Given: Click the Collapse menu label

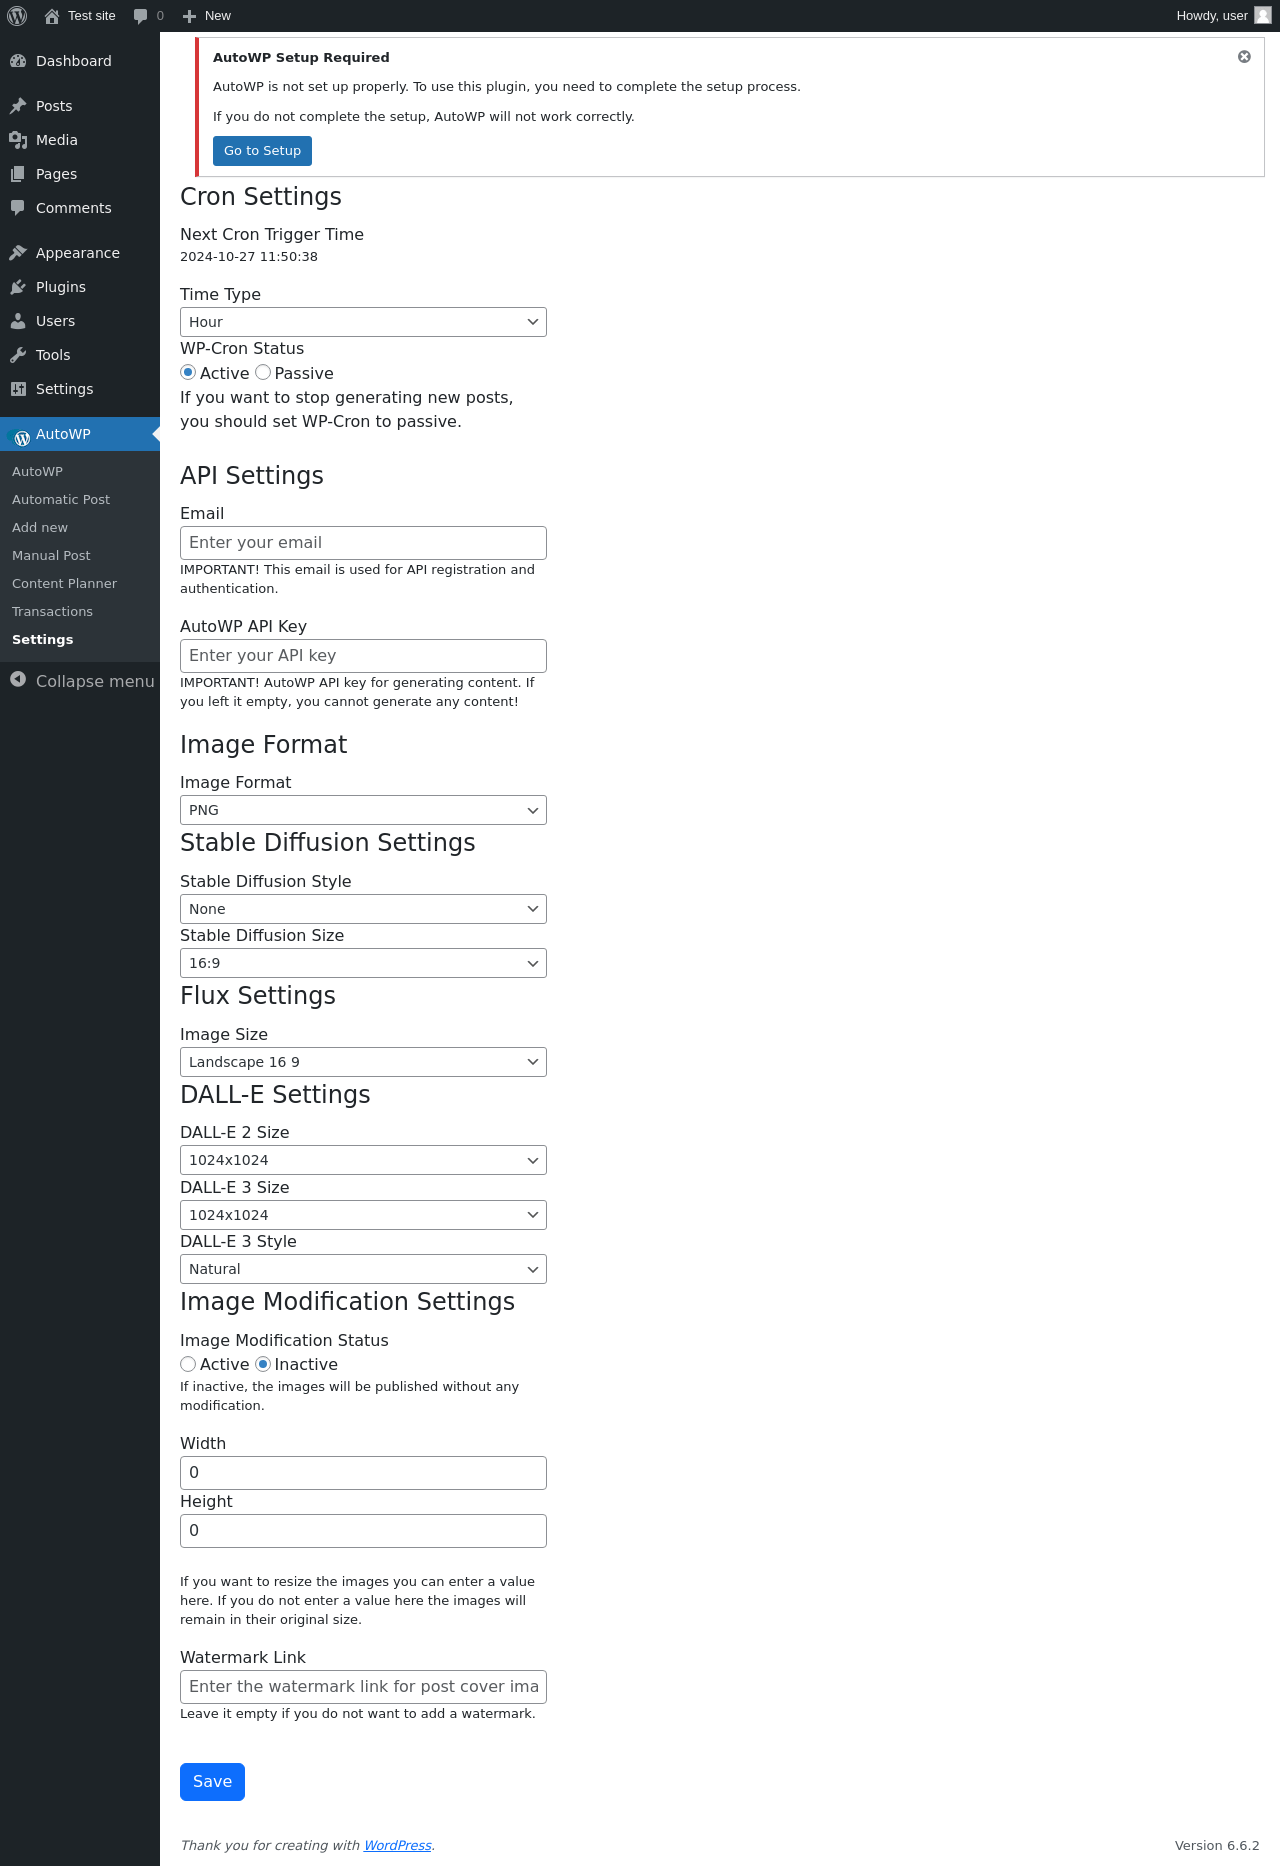Looking at the screenshot, I should pos(95,681).
